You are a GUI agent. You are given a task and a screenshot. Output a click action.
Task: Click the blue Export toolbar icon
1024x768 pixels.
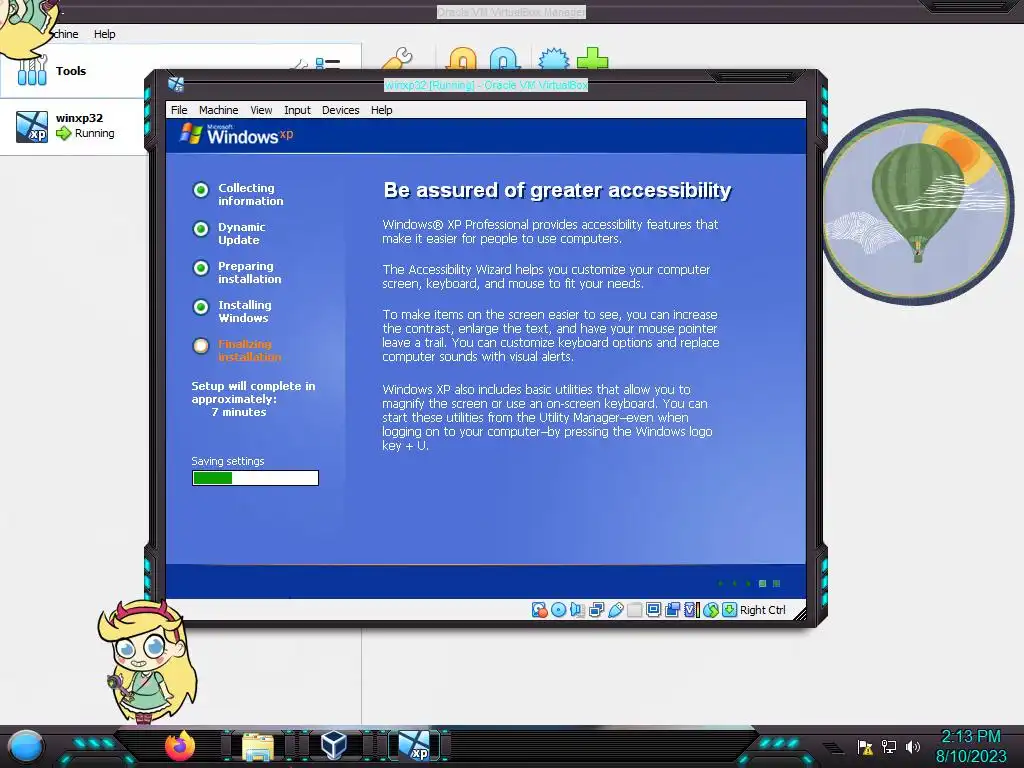pos(505,59)
